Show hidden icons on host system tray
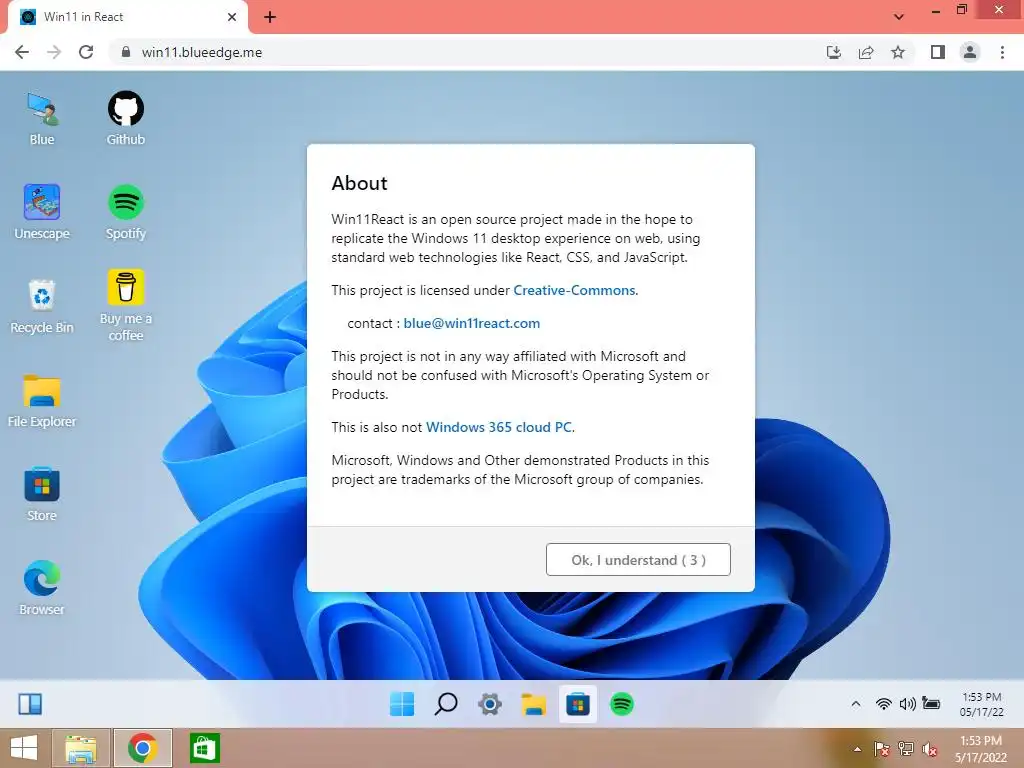This screenshot has height=768, width=1024. coord(857,748)
